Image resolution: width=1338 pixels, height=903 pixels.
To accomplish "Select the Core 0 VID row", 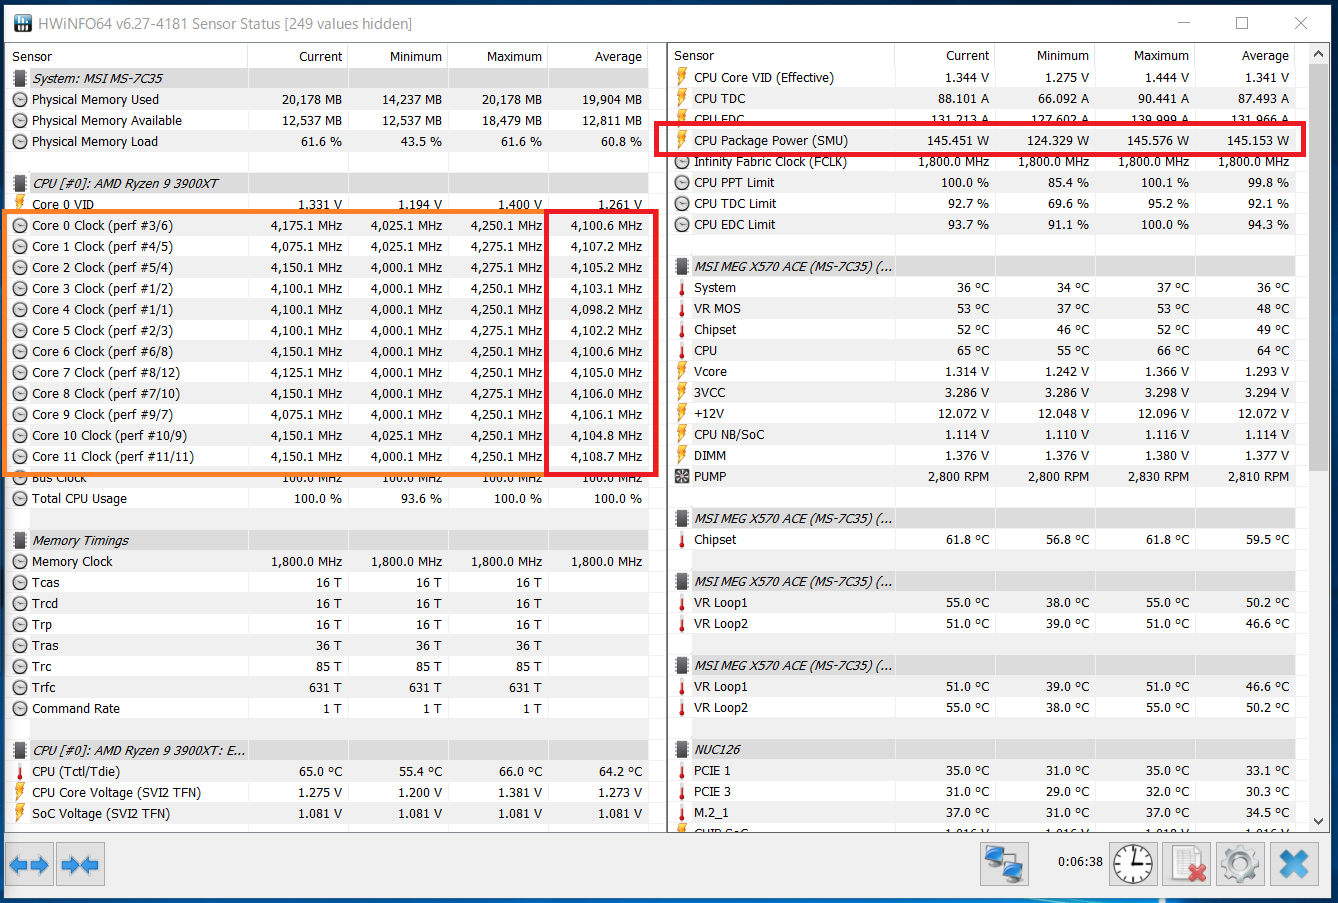I will tap(326, 204).
